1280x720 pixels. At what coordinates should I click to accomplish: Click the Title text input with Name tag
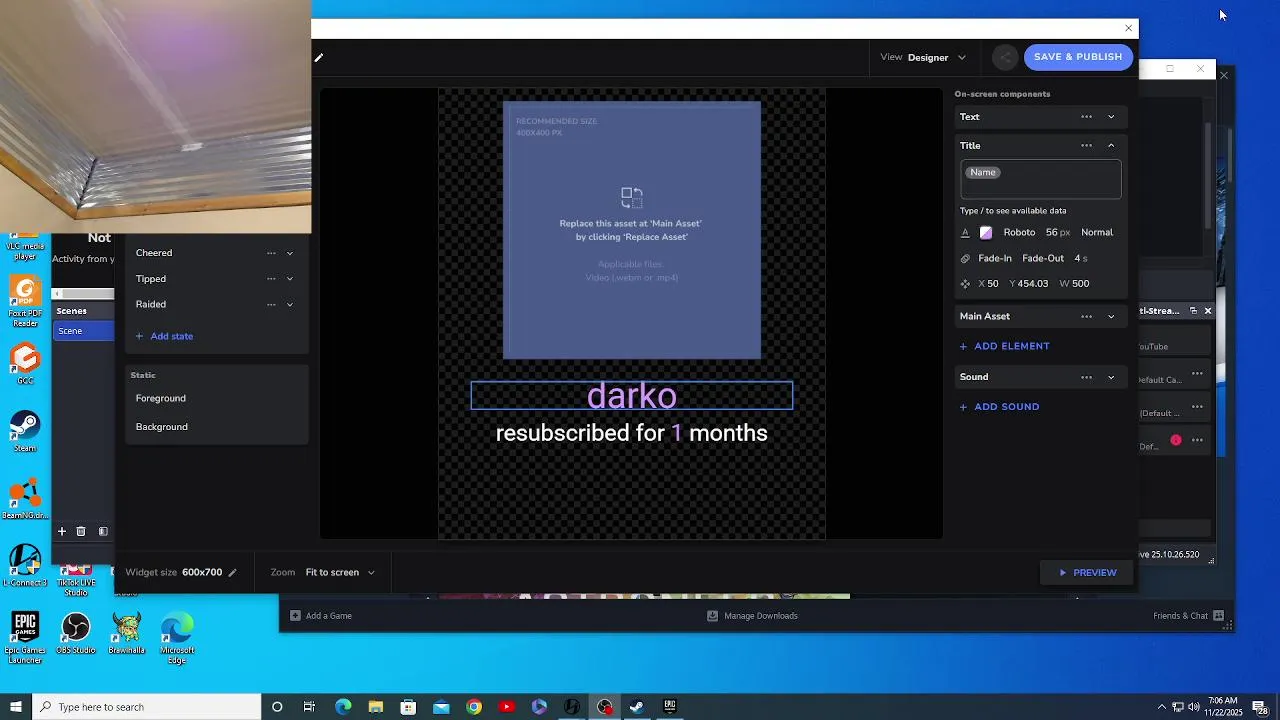point(1041,180)
